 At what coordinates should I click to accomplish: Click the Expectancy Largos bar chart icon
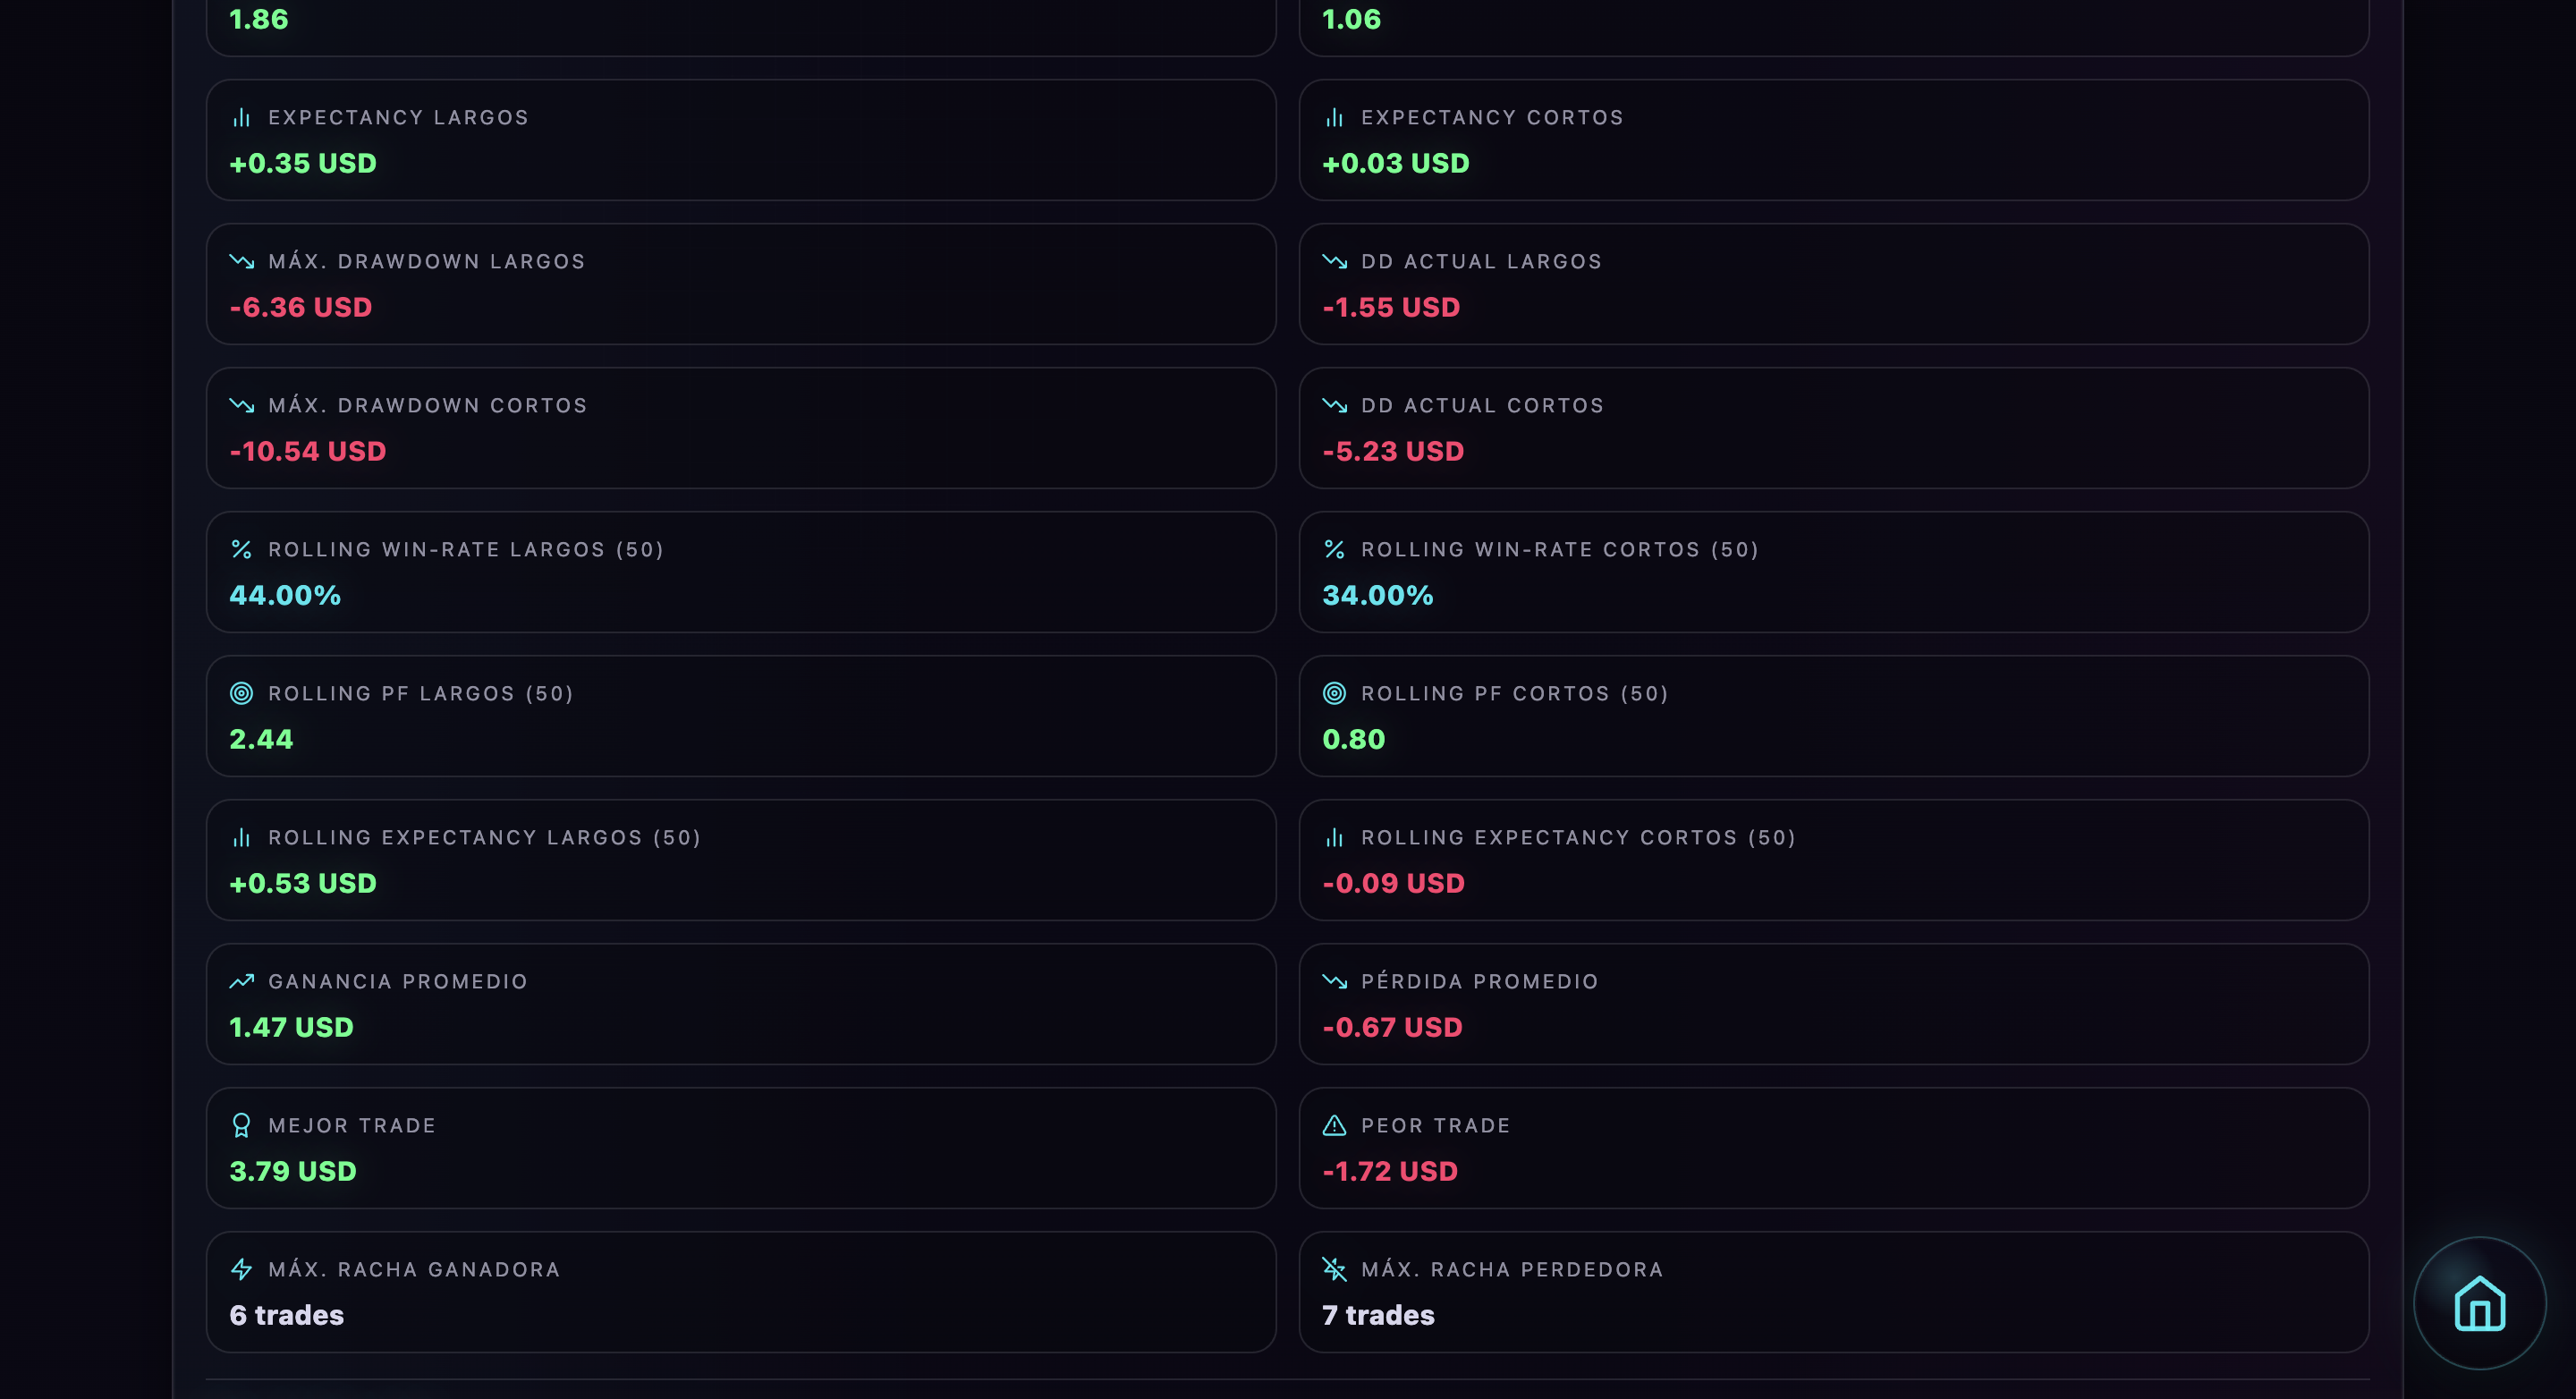tap(241, 118)
